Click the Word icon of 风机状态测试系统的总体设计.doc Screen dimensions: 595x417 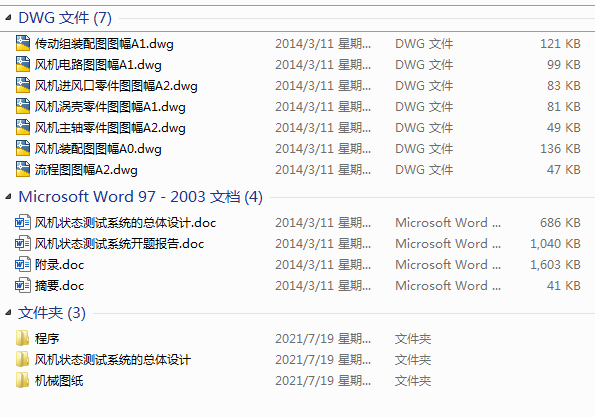pyautogui.click(x=23, y=222)
